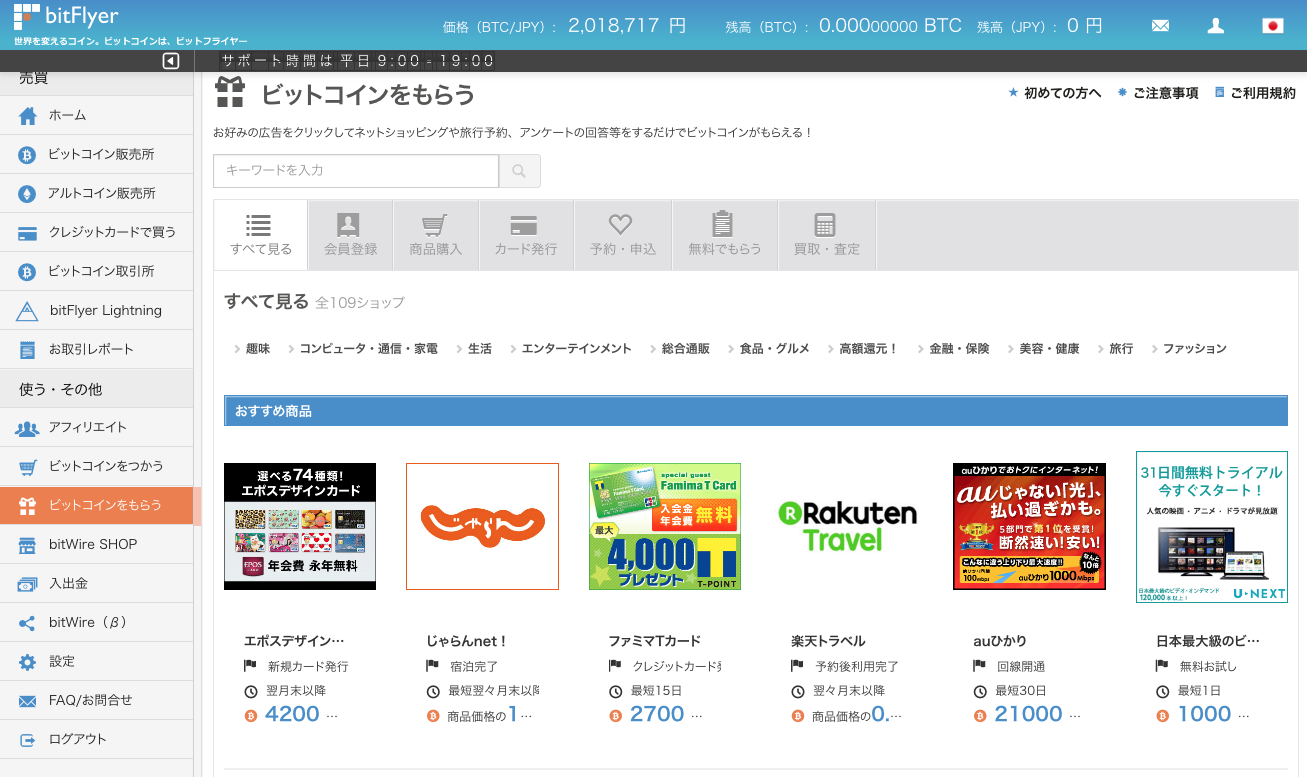This screenshot has width=1307, height=777.
Task: Click the wallet icon beside 入出金
Action: pyautogui.click(x=28, y=584)
